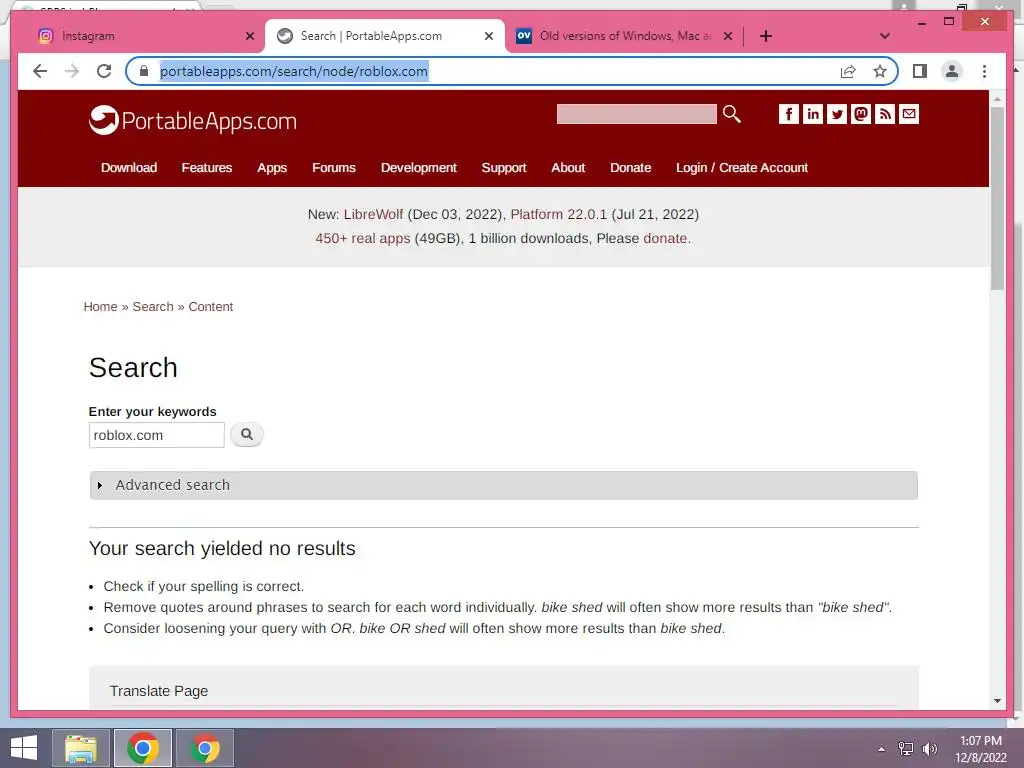Click the PortableApps.com logo

point(193,120)
